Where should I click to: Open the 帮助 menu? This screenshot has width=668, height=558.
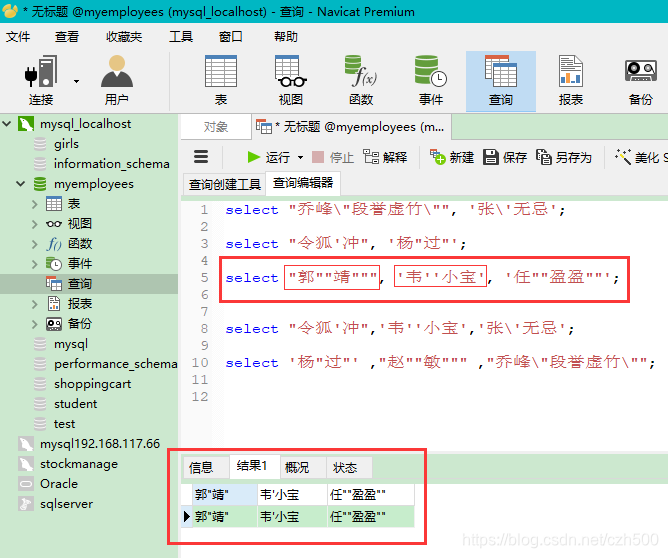[285, 37]
